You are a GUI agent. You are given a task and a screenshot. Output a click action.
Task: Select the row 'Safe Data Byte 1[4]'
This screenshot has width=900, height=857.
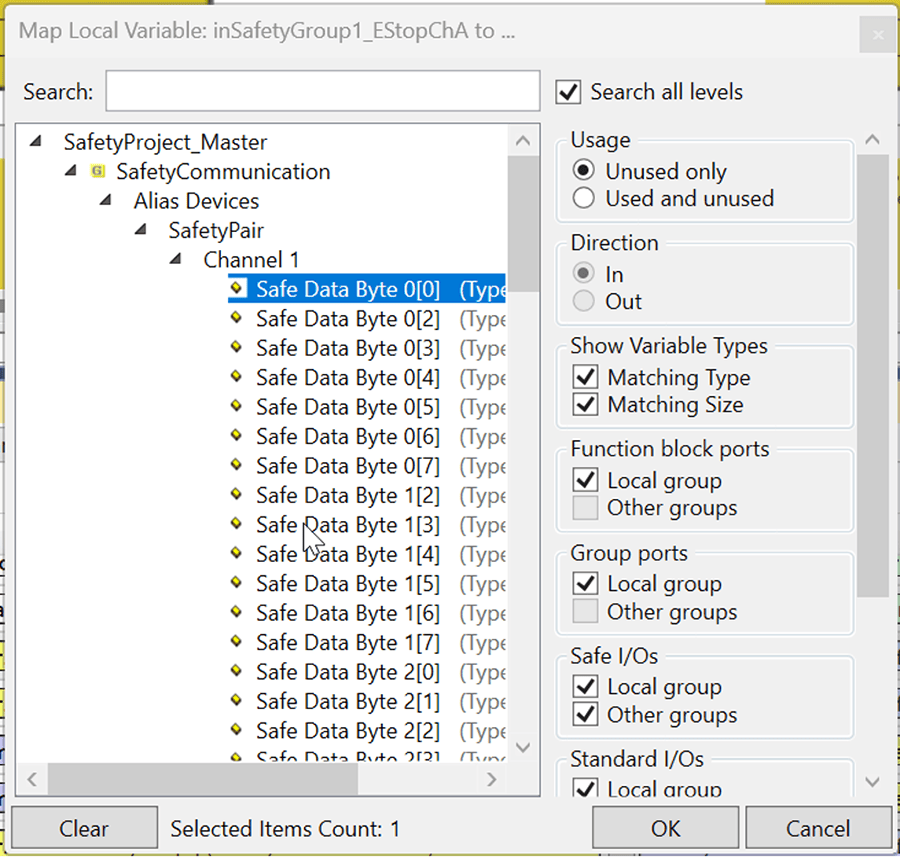pos(367,554)
